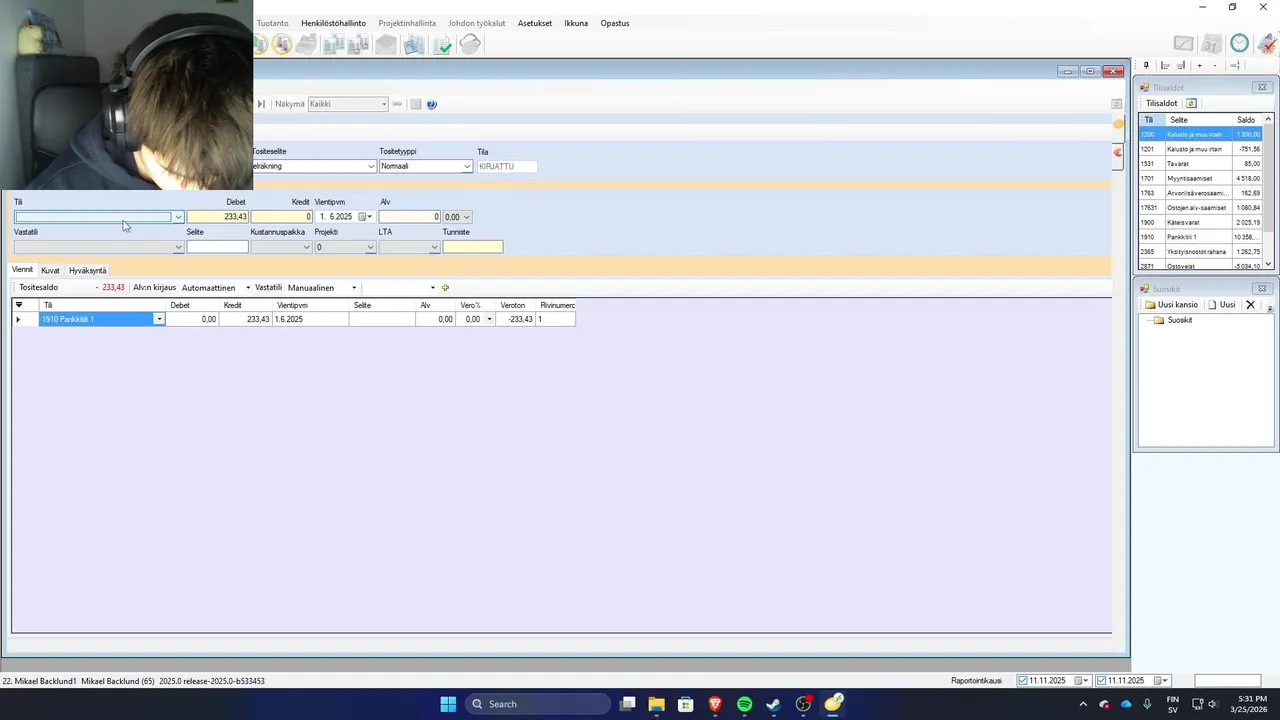Click the chart graph icon in top-right toolbar

point(1183,43)
